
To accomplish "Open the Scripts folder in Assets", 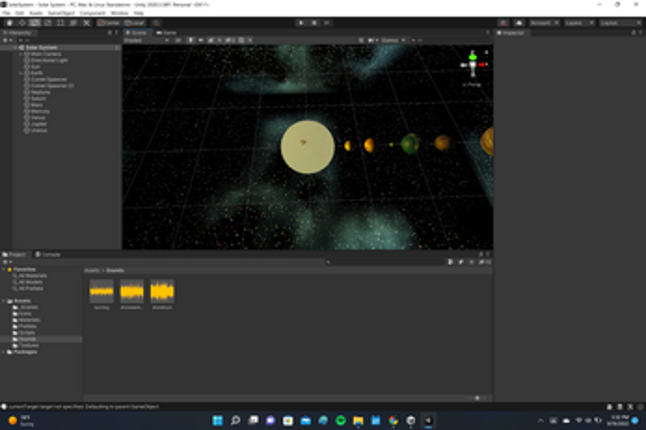I will click(x=27, y=333).
